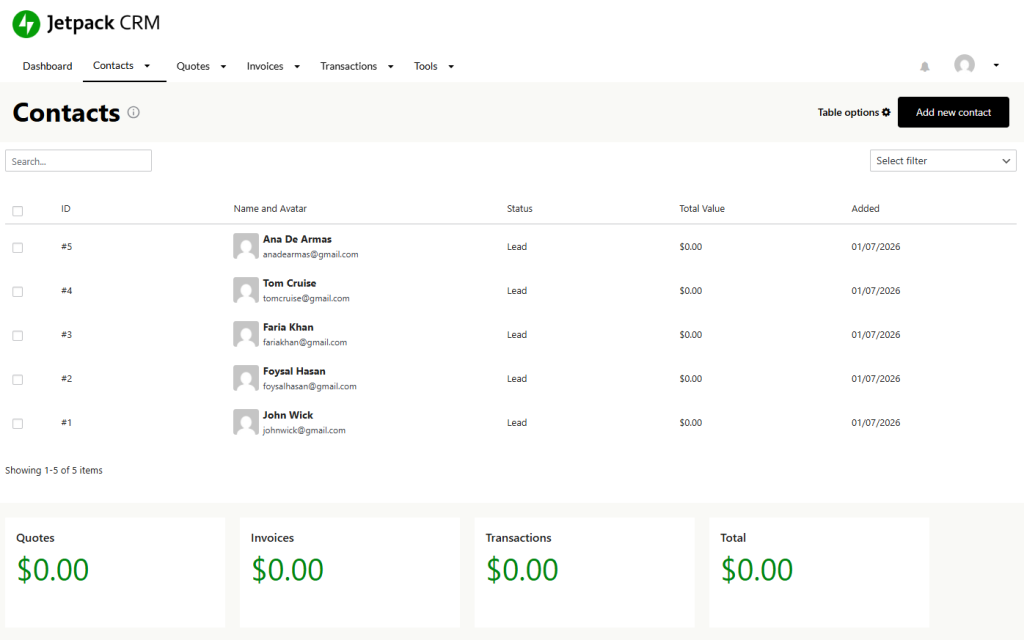Open the Invoices menu item
The height and width of the screenshot is (640, 1024).
click(264, 66)
